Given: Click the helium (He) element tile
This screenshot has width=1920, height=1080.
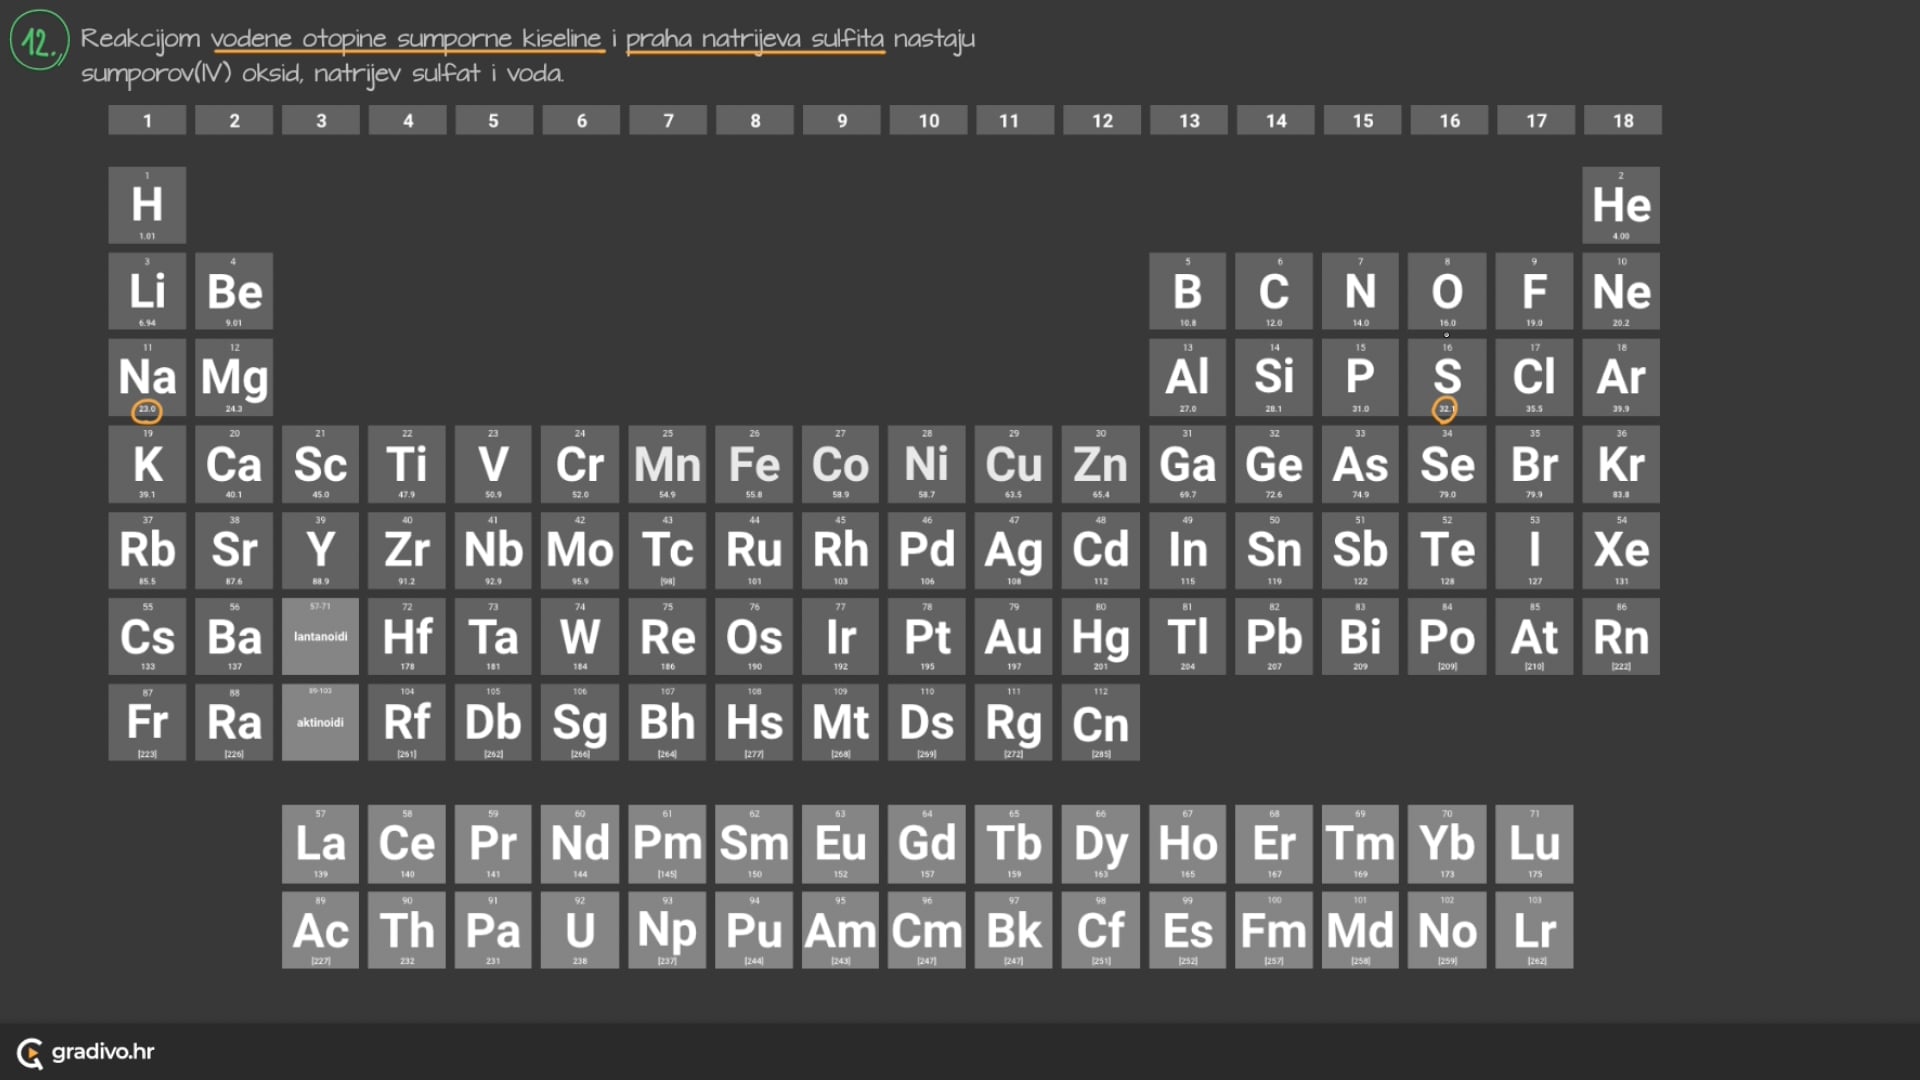Looking at the screenshot, I should pos(1621,205).
